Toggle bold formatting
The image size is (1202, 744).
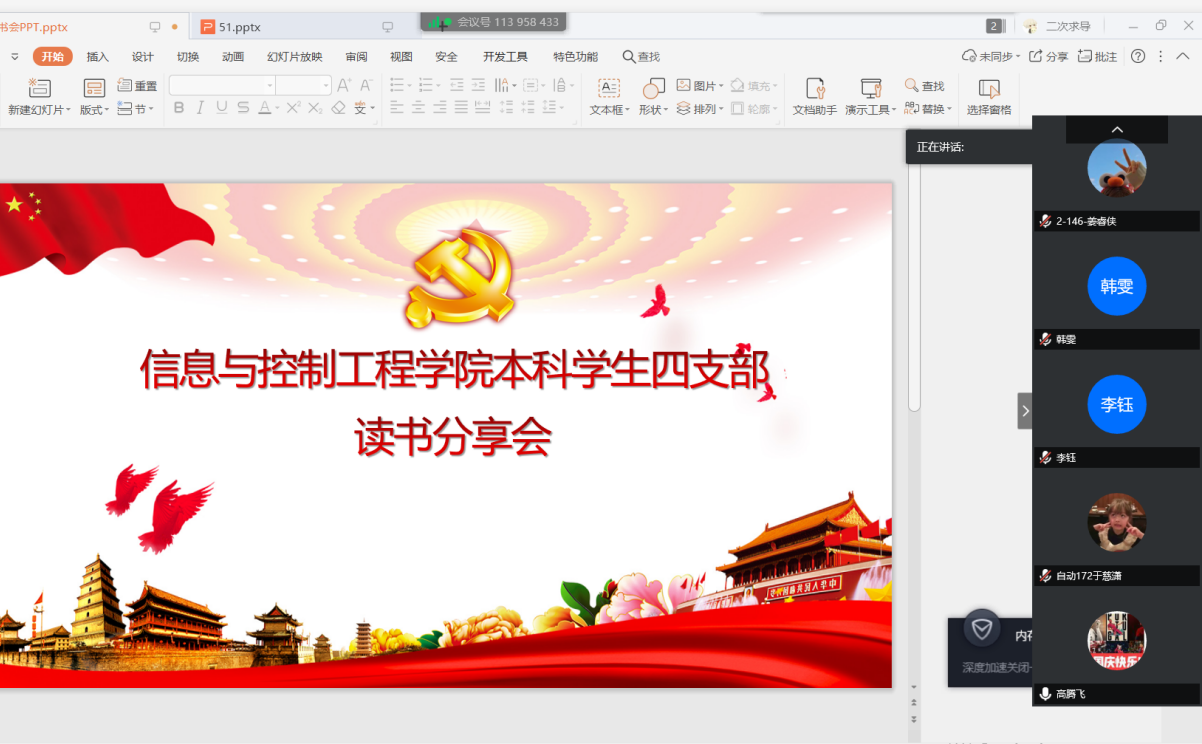tap(179, 108)
